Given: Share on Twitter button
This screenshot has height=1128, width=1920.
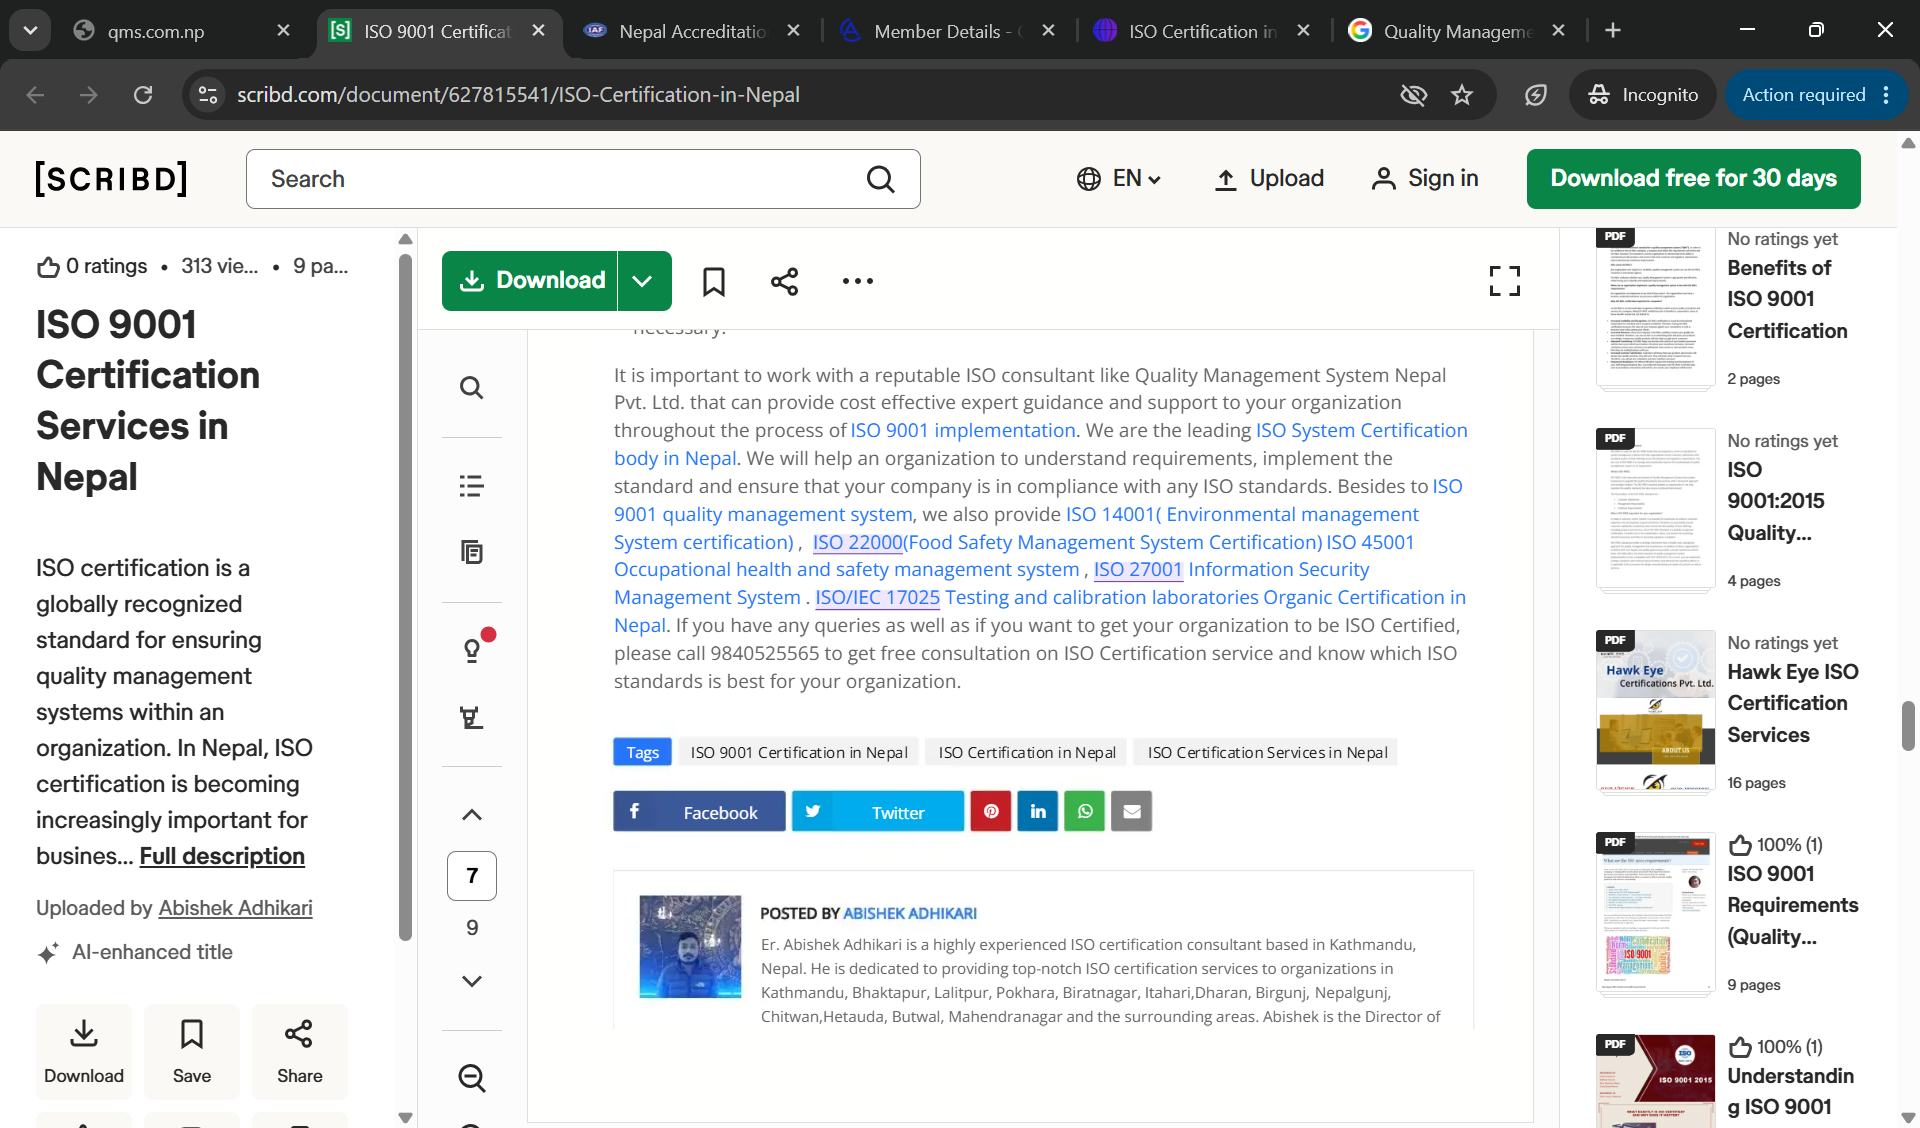Looking at the screenshot, I should pos(878,811).
